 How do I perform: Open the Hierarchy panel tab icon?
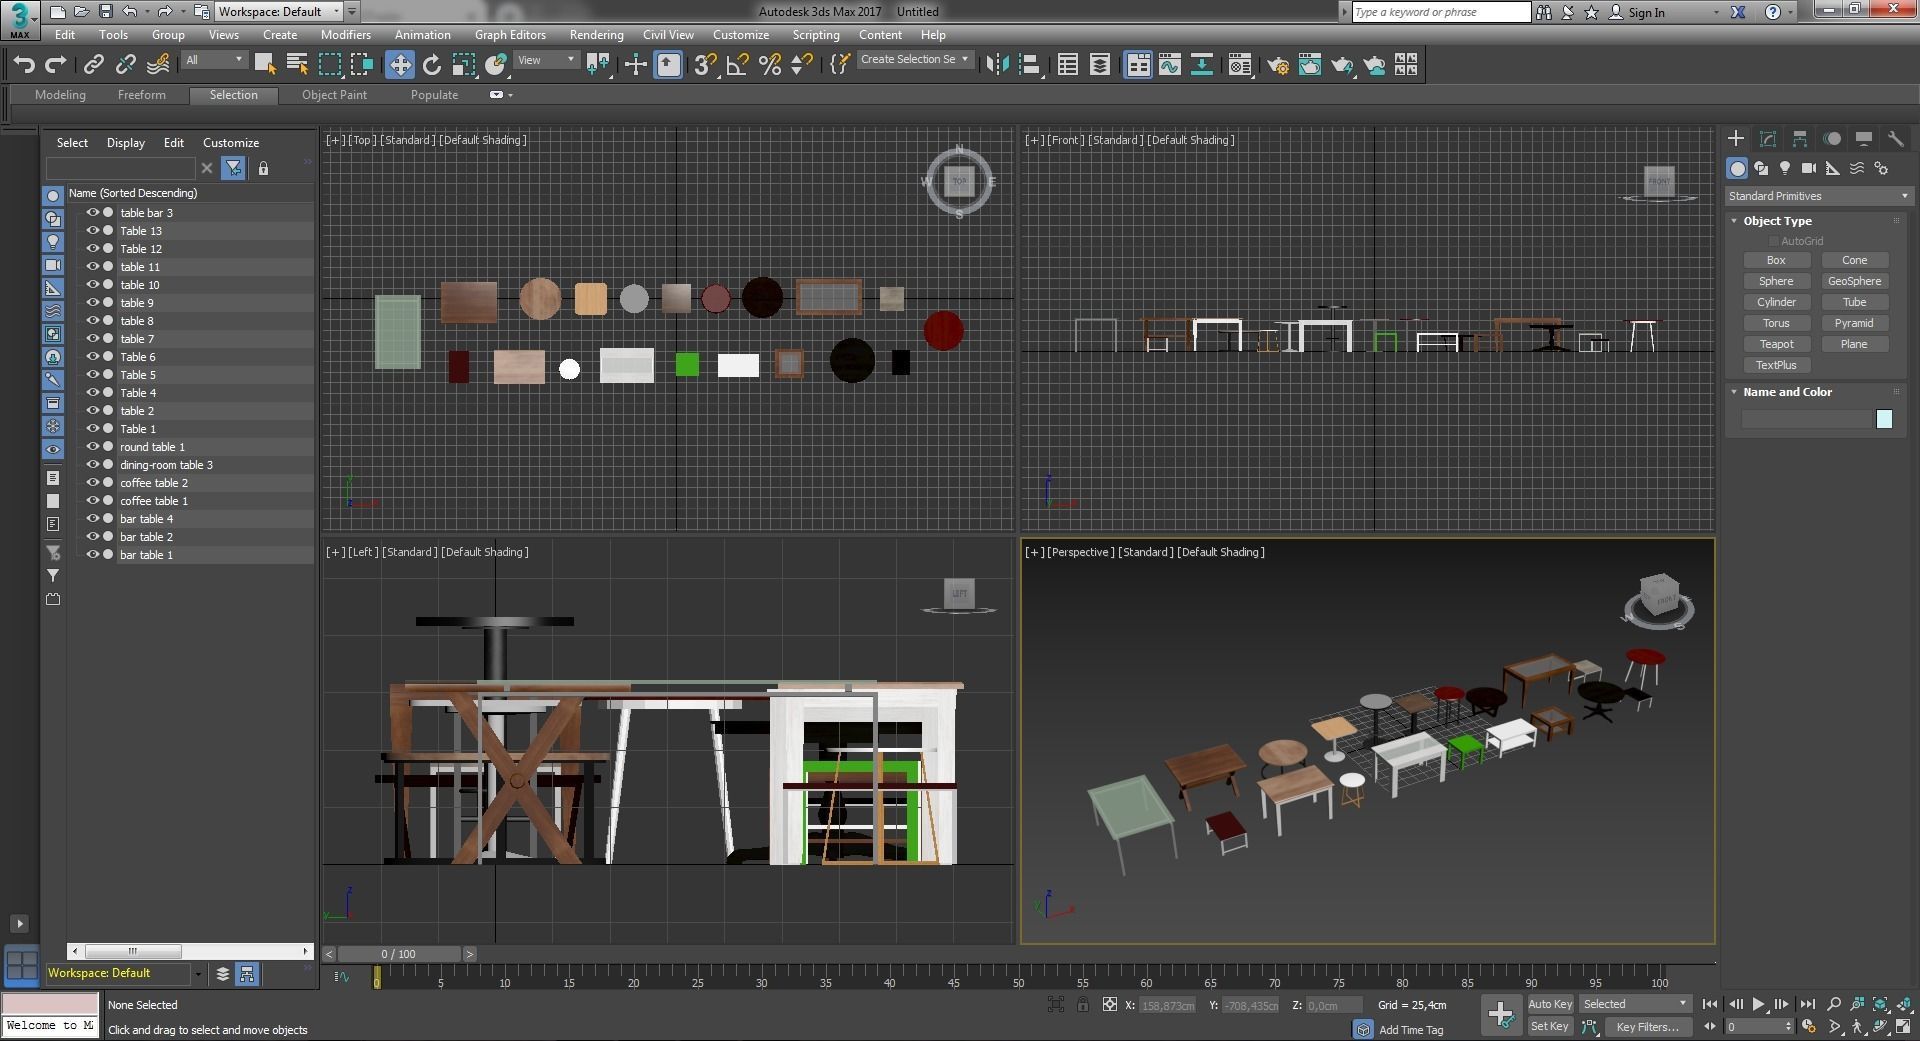pyautogui.click(x=1800, y=139)
